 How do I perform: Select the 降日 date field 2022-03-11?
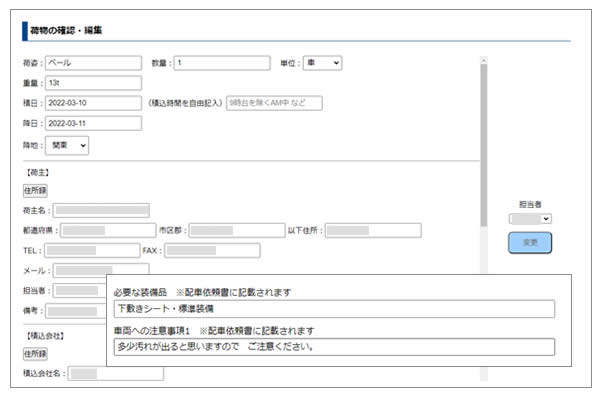pyautogui.click(x=94, y=122)
